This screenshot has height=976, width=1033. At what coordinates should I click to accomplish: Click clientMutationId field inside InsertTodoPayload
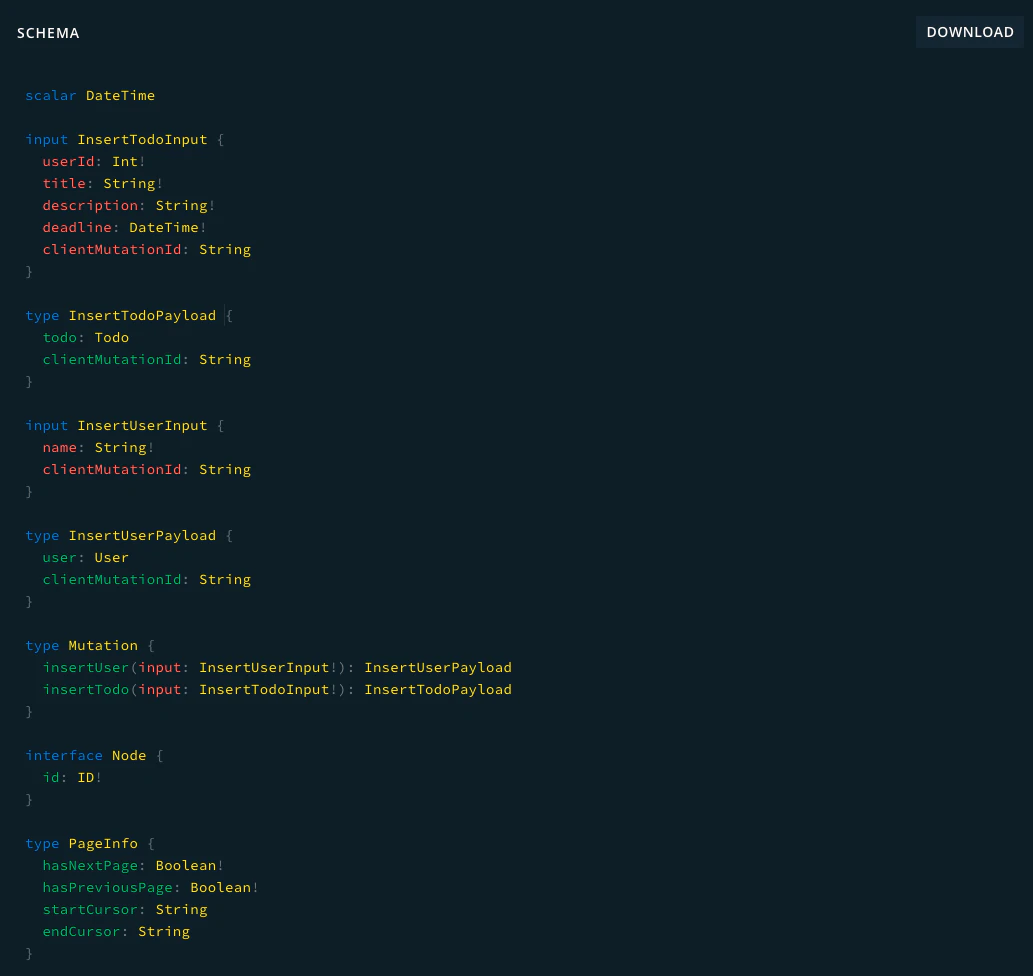(147, 360)
